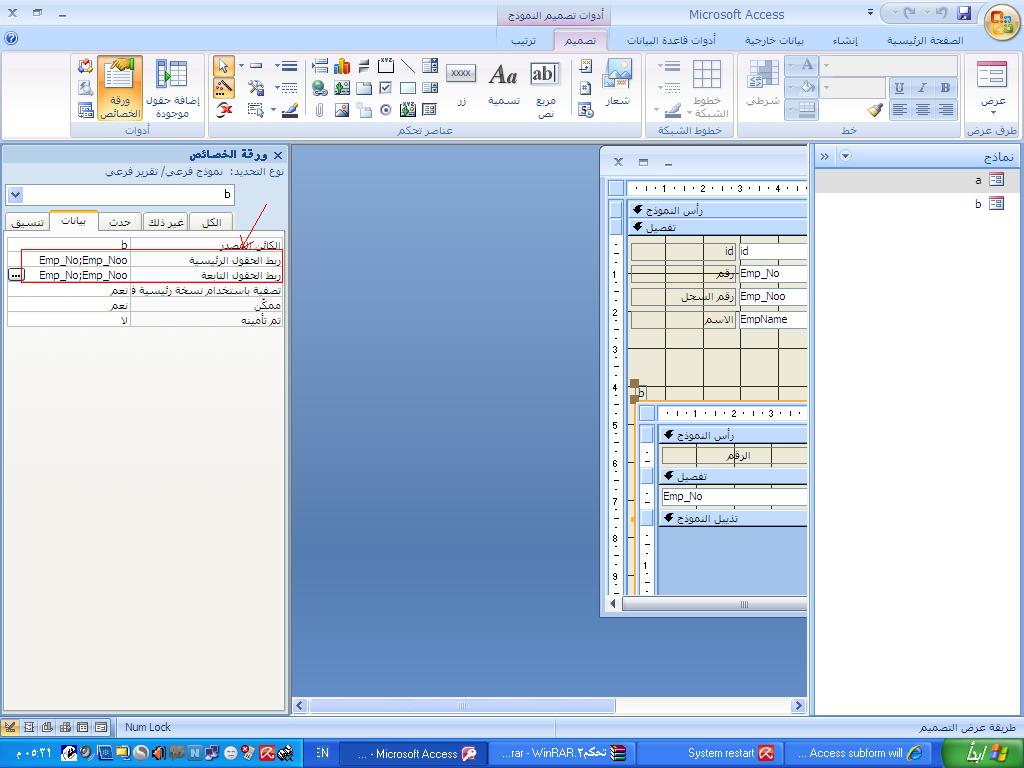Select the Line control tool

click(408, 66)
